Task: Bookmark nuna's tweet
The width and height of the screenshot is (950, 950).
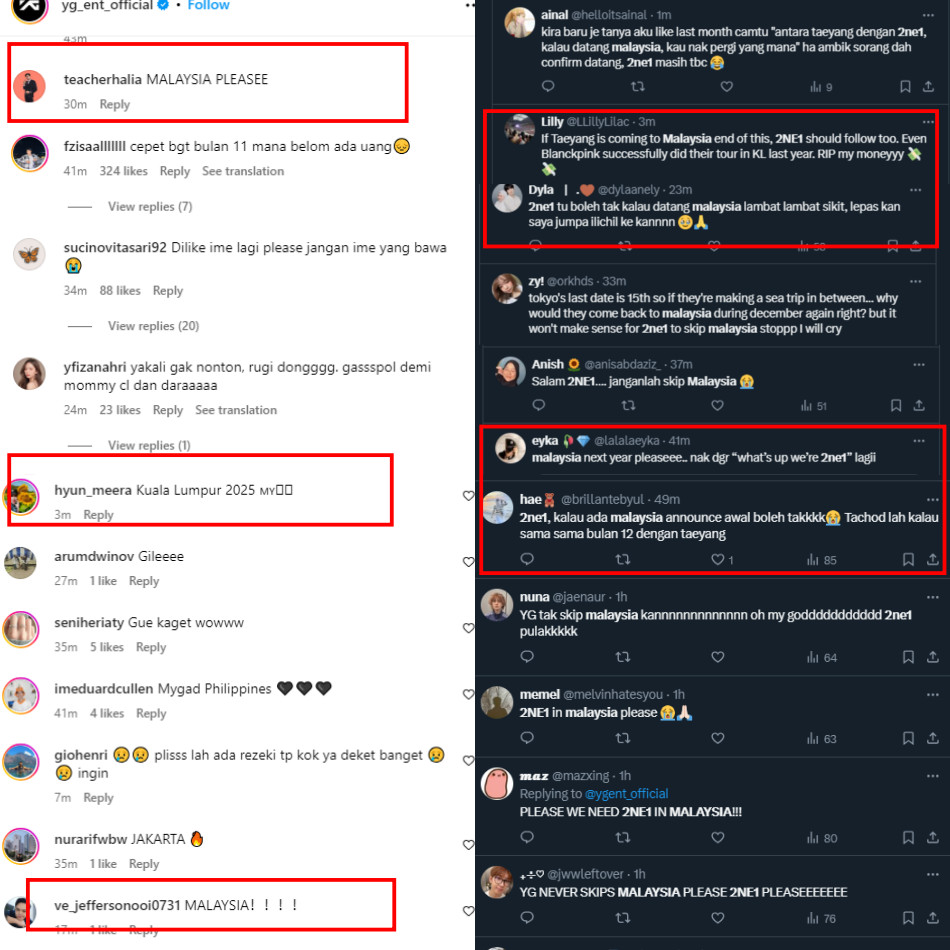Action: 908,657
